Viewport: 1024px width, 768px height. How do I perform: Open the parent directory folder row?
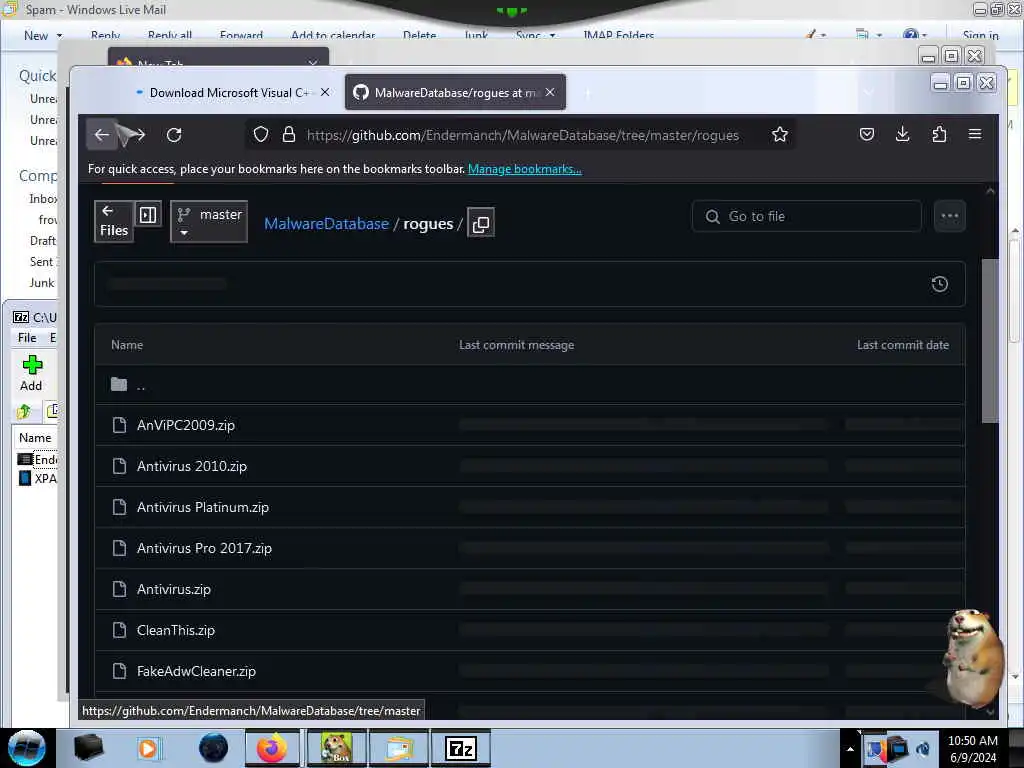point(530,385)
